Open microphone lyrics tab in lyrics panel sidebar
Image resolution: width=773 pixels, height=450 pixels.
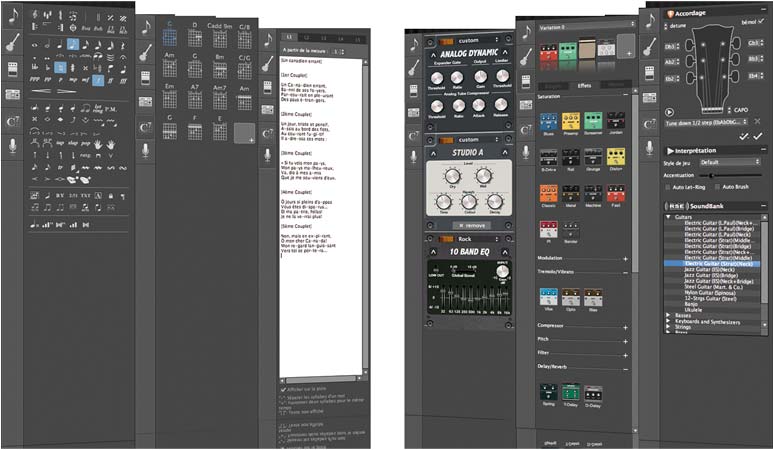pyautogui.click(x=268, y=154)
